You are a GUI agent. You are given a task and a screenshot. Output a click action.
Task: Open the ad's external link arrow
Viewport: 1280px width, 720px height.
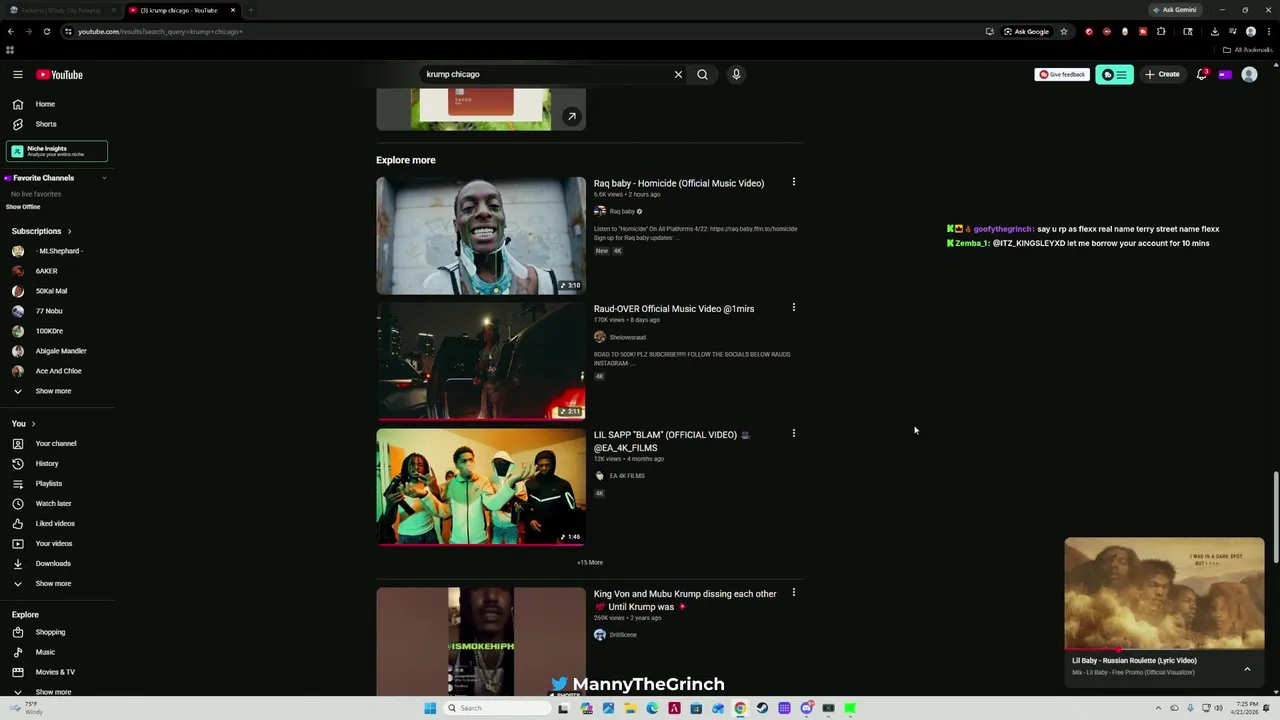571,116
